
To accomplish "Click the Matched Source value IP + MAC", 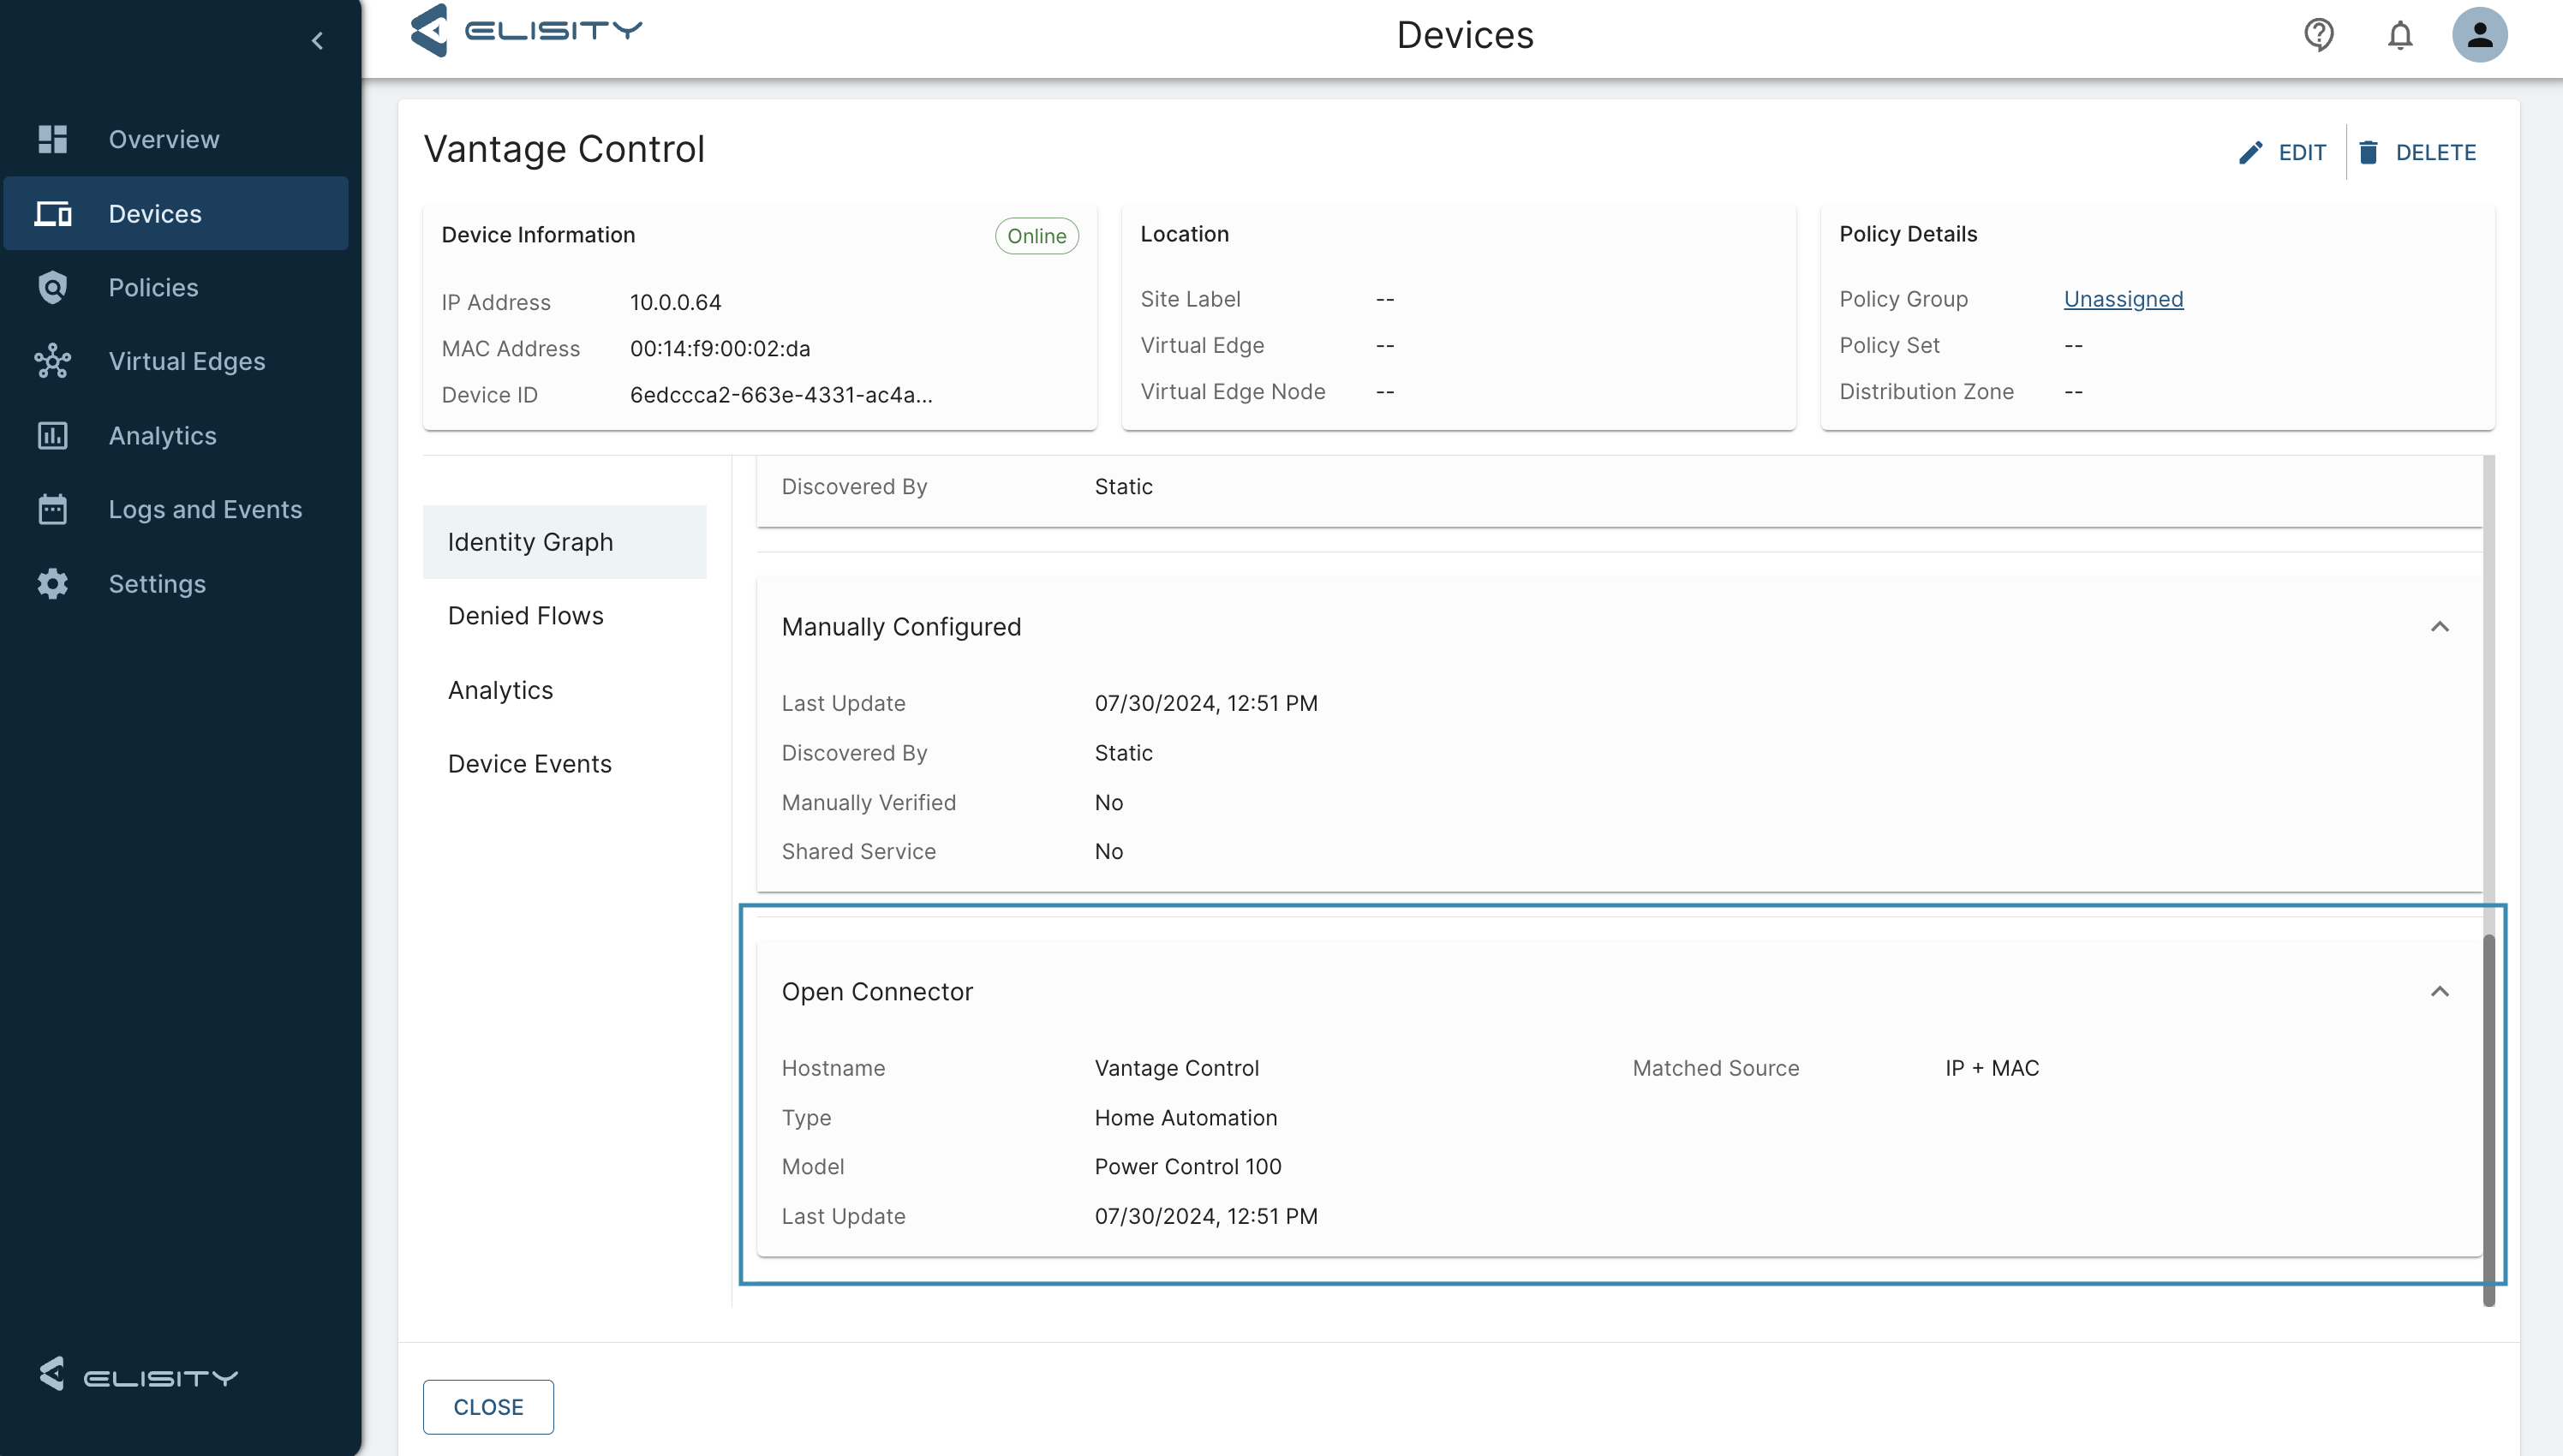I will (x=1992, y=1068).
